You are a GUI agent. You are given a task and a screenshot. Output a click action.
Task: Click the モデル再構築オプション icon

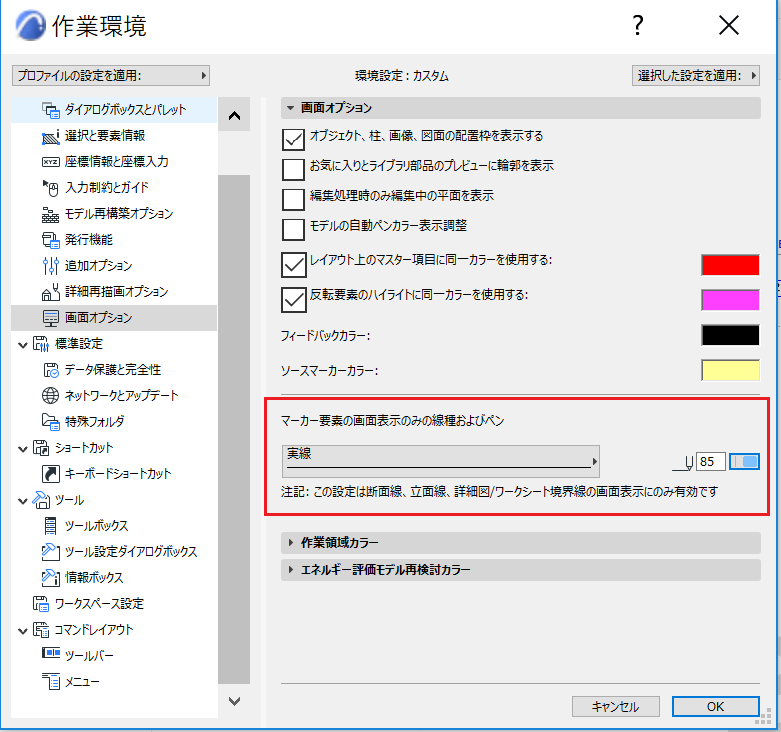[51, 214]
